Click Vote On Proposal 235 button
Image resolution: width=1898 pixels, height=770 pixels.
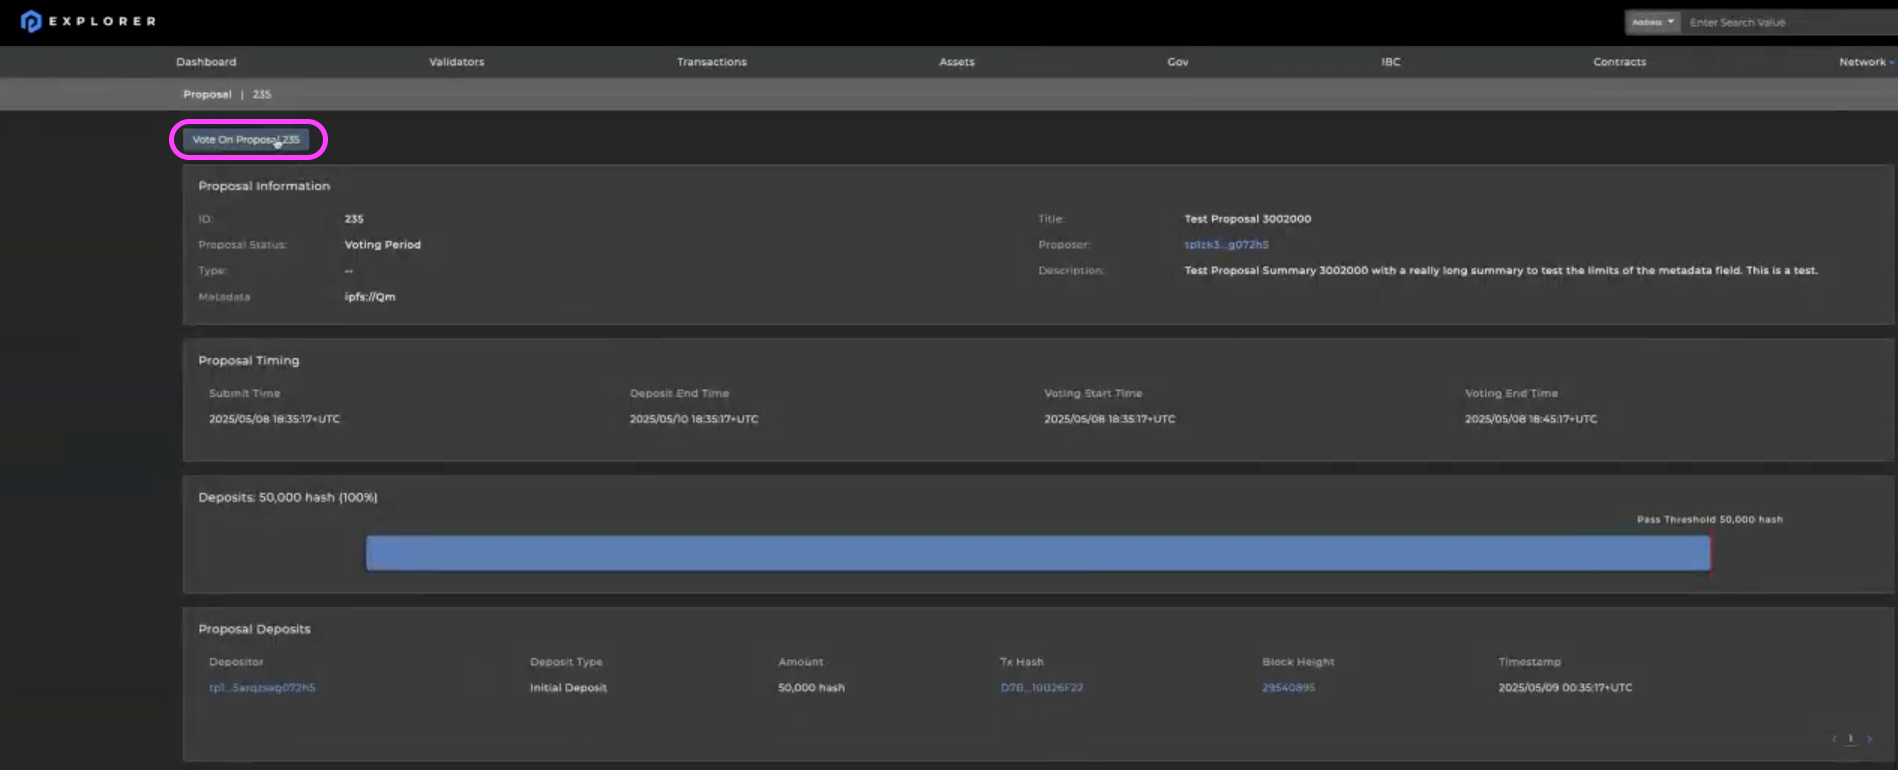[246, 140]
